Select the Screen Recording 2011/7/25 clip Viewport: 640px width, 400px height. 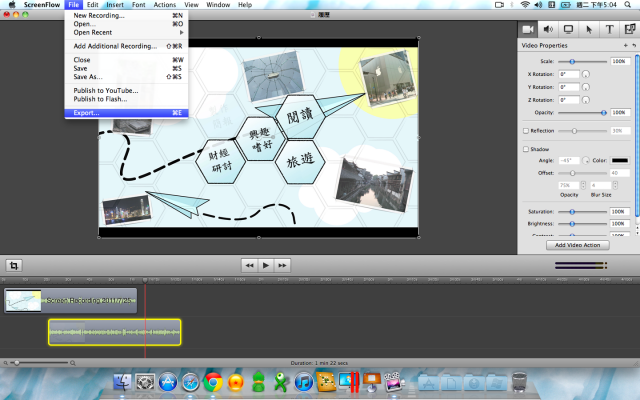[71, 301]
